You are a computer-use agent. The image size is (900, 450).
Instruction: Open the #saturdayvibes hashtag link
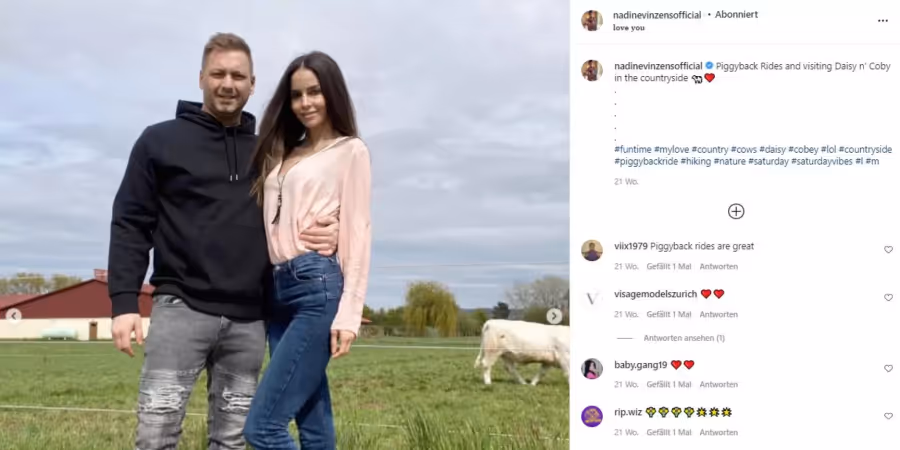[821, 162]
